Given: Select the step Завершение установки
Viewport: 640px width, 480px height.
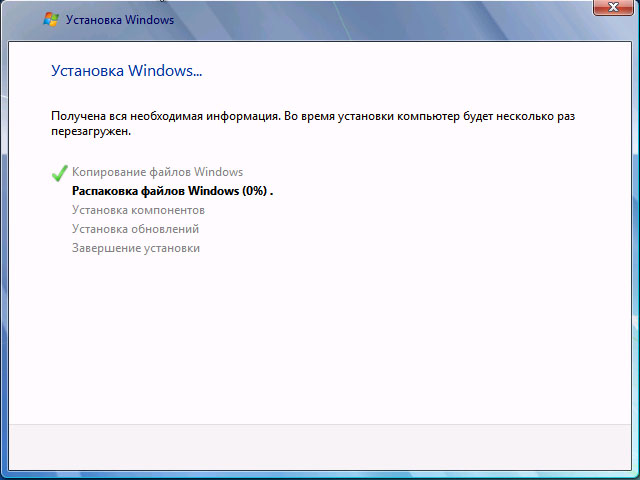Looking at the screenshot, I should 136,248.
